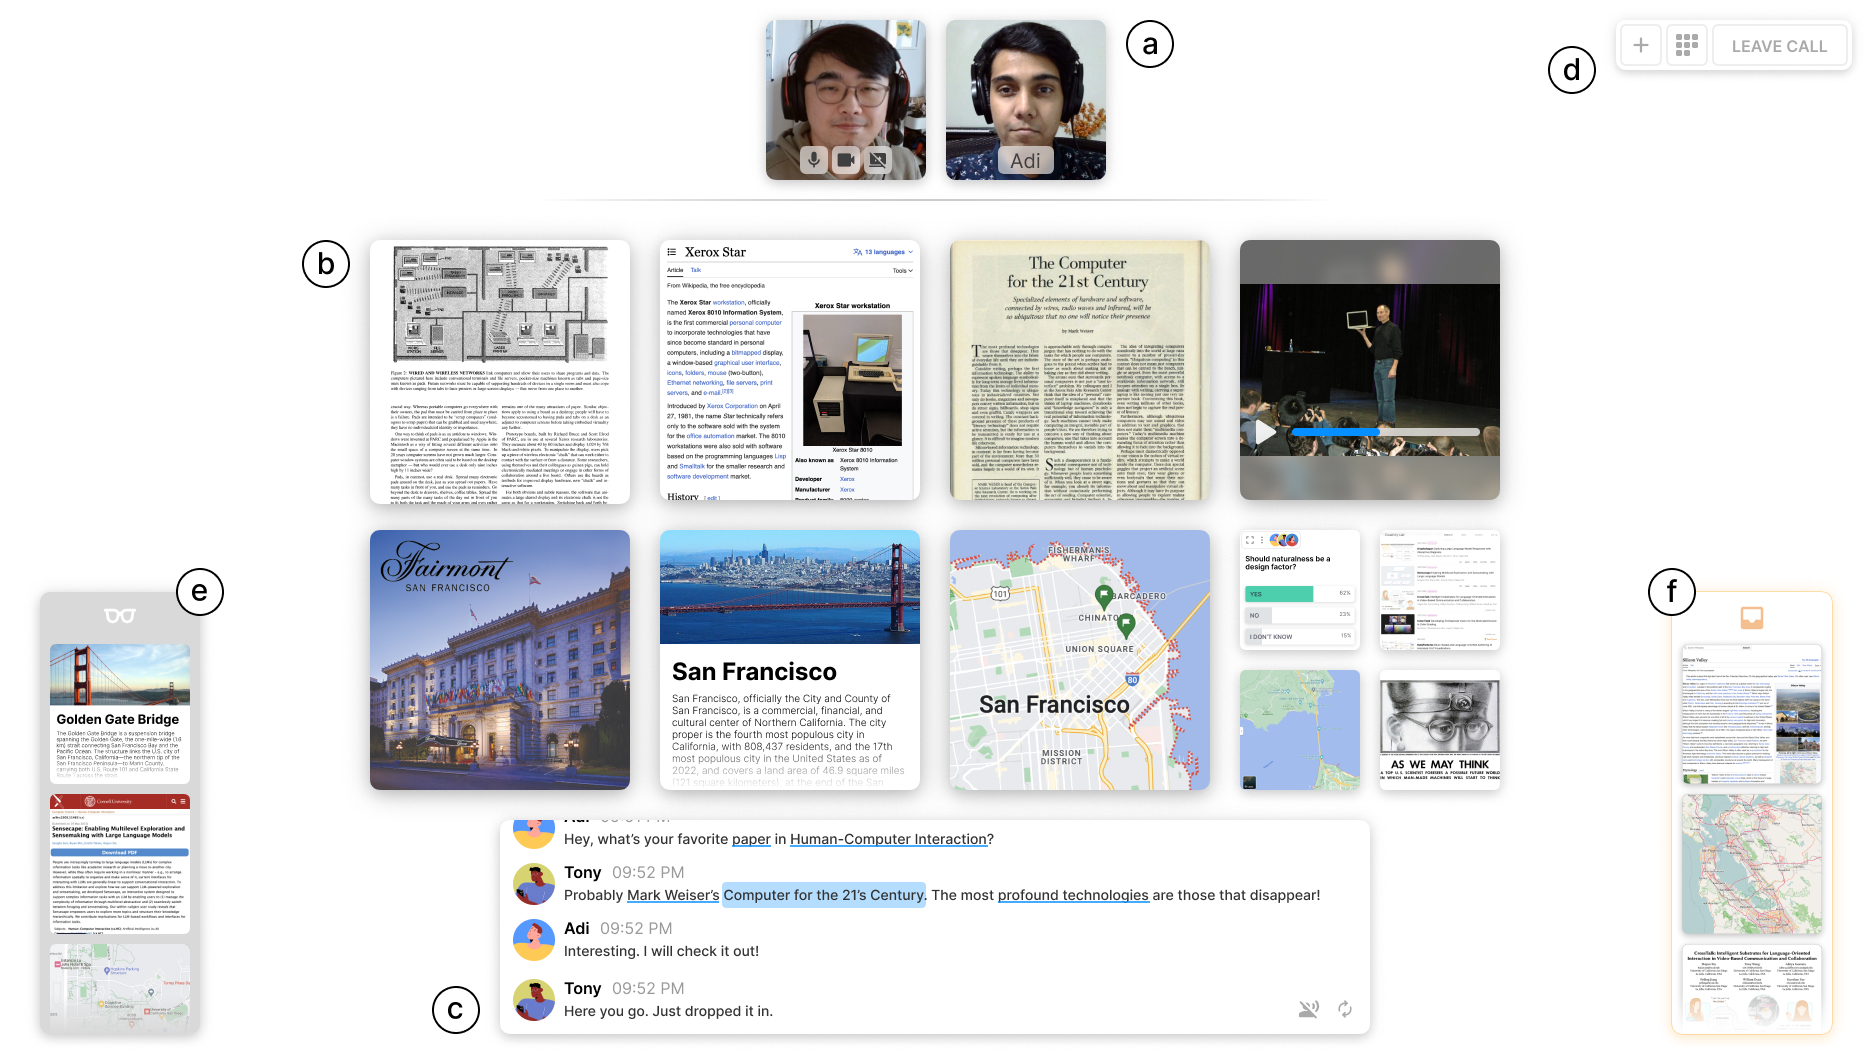
Task: Play the presentation video
Action: (1265, 432)
